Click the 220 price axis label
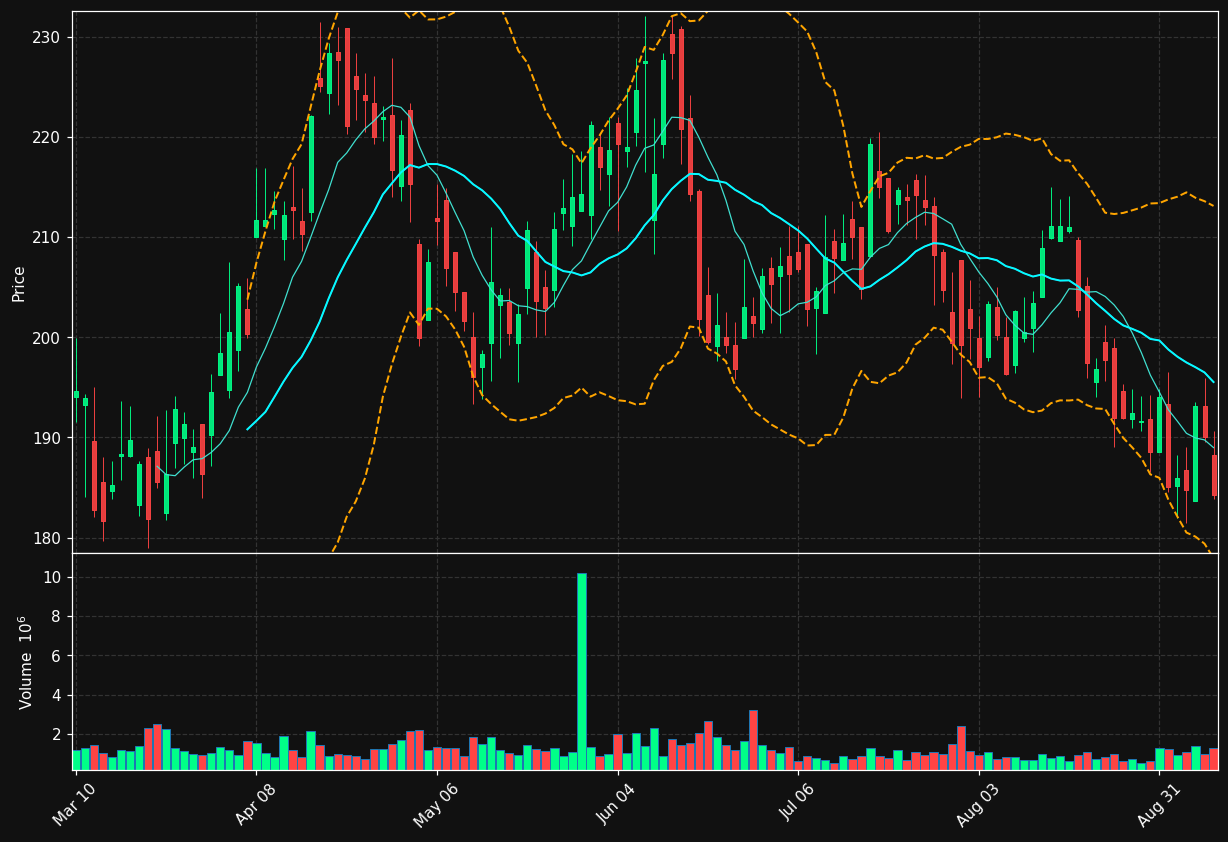 point(47,137)
